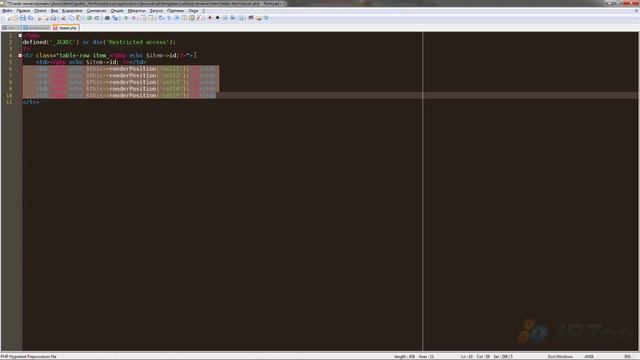The image size is (640, 360).
Task: Click the length status bar entry
Action: click(x=404, y=357)
